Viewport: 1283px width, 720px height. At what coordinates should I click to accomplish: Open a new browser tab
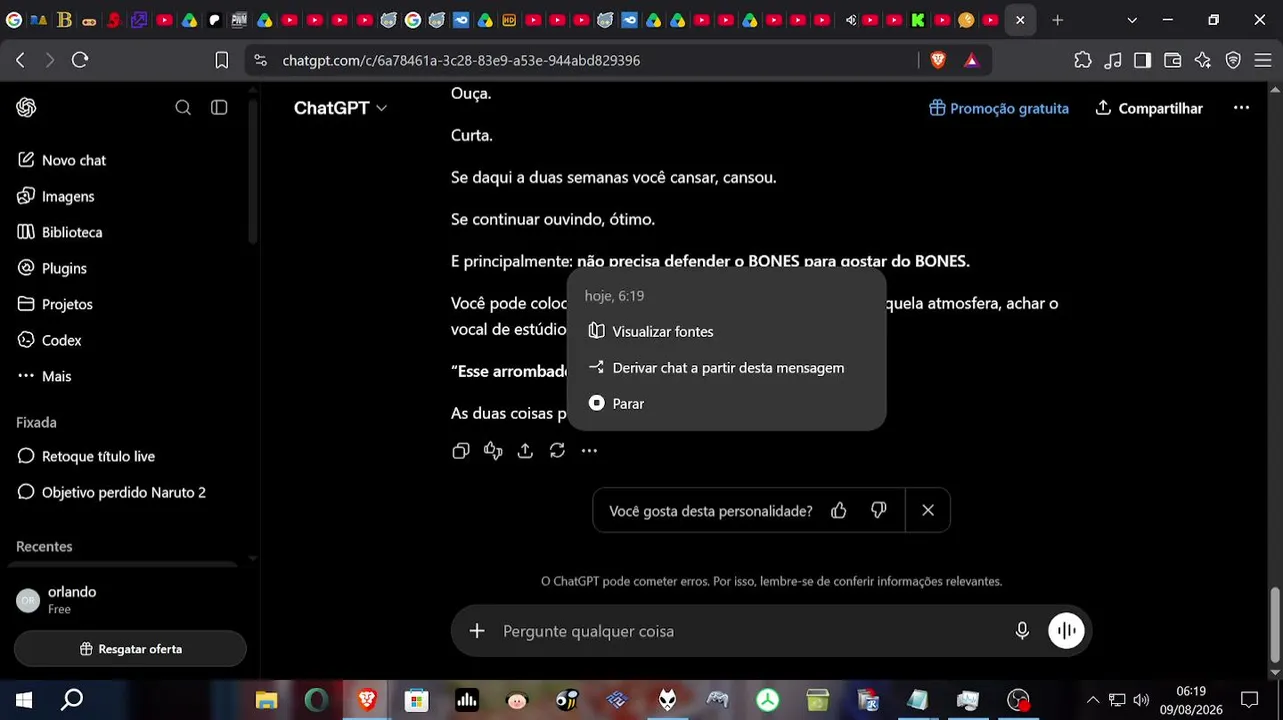point(1057,20)
